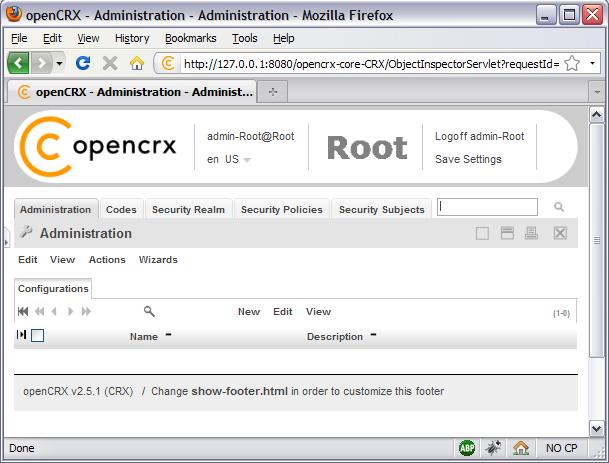Click the print icon in Administration header
This screenshot has height=463, width=609.
[x=531, y=233]
